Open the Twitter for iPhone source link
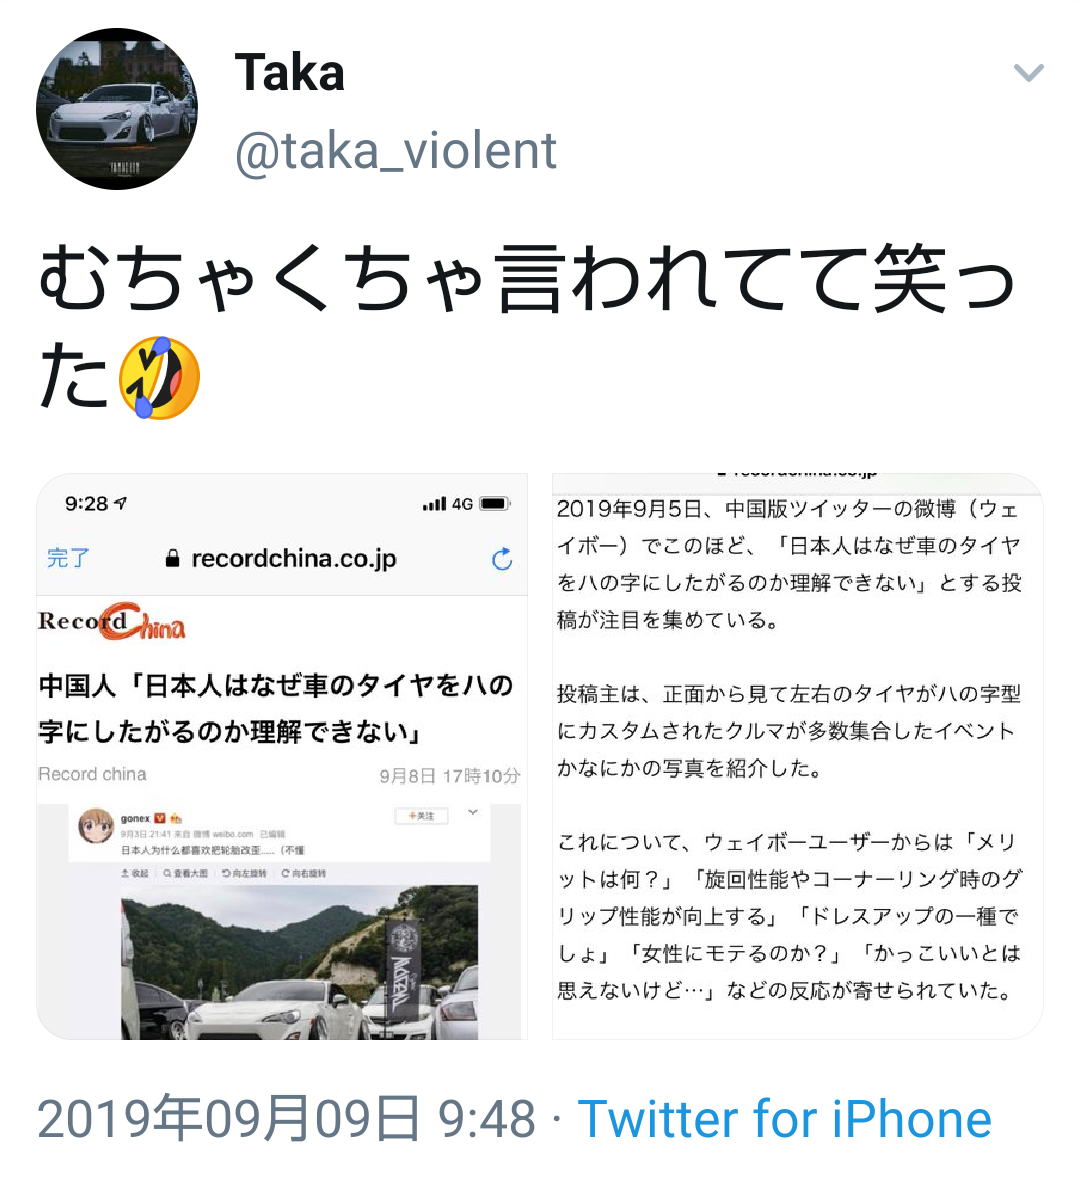Image resolution: width=1080 pixels, height=1187 pixels. click(784, 1118)
